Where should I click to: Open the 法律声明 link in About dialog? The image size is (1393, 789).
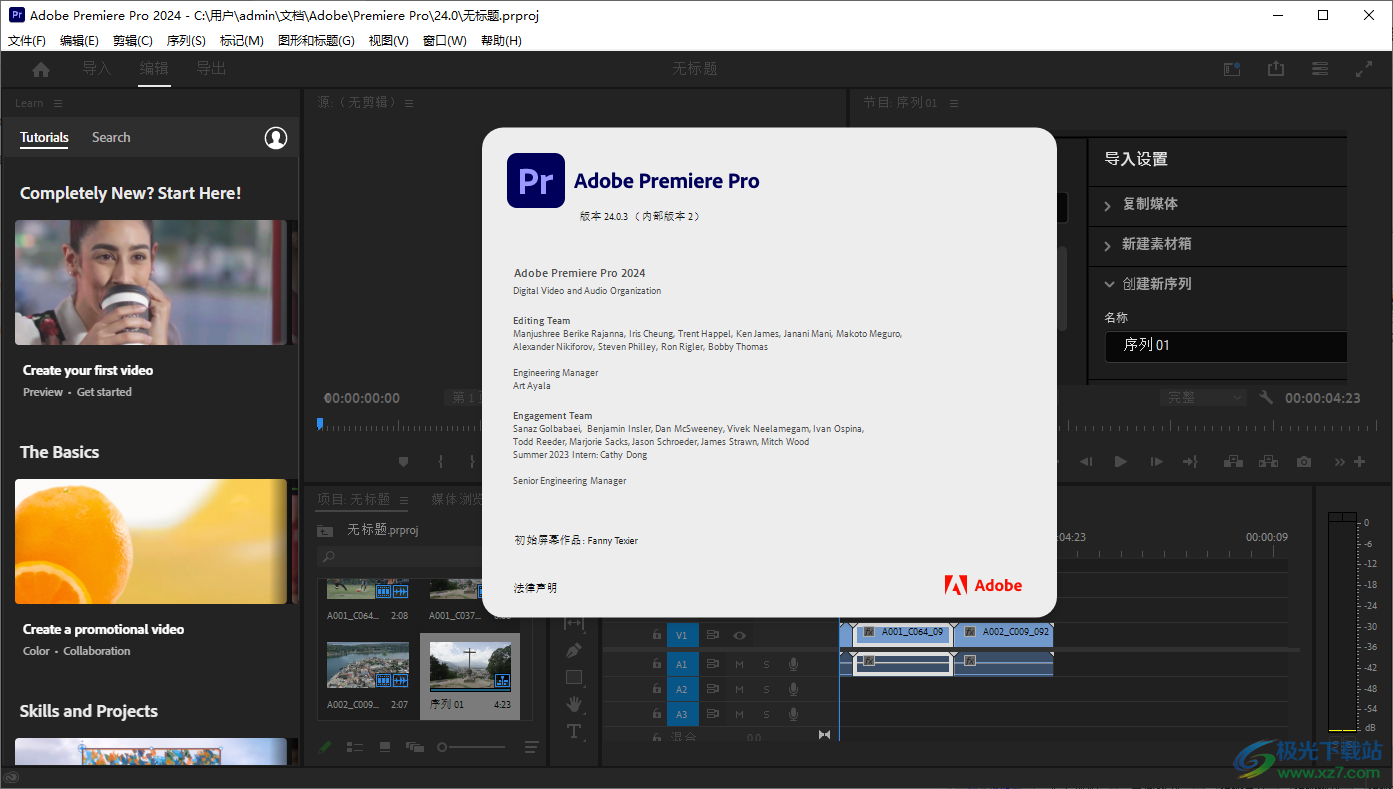point(536,588)
